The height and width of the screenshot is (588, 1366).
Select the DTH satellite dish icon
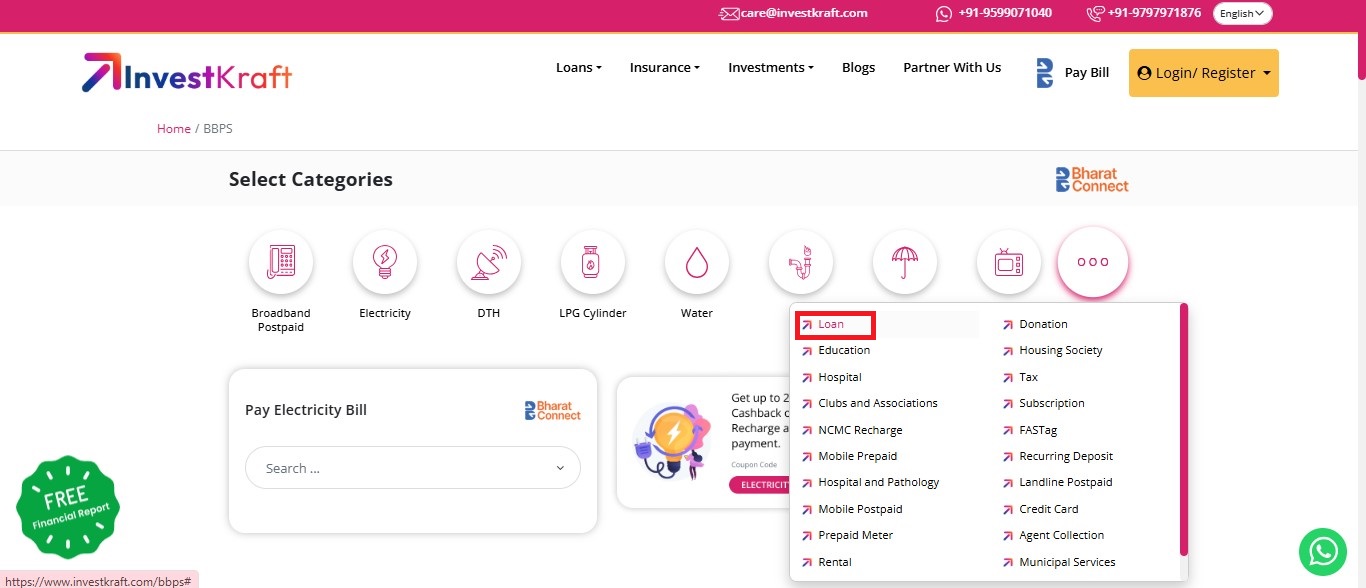pos(489,262)
